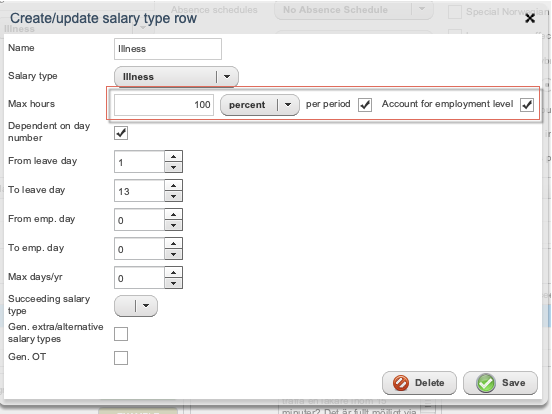Toggle Account for employment level checkbox
This screenshot has height=414, width=552.
[527, 105]
